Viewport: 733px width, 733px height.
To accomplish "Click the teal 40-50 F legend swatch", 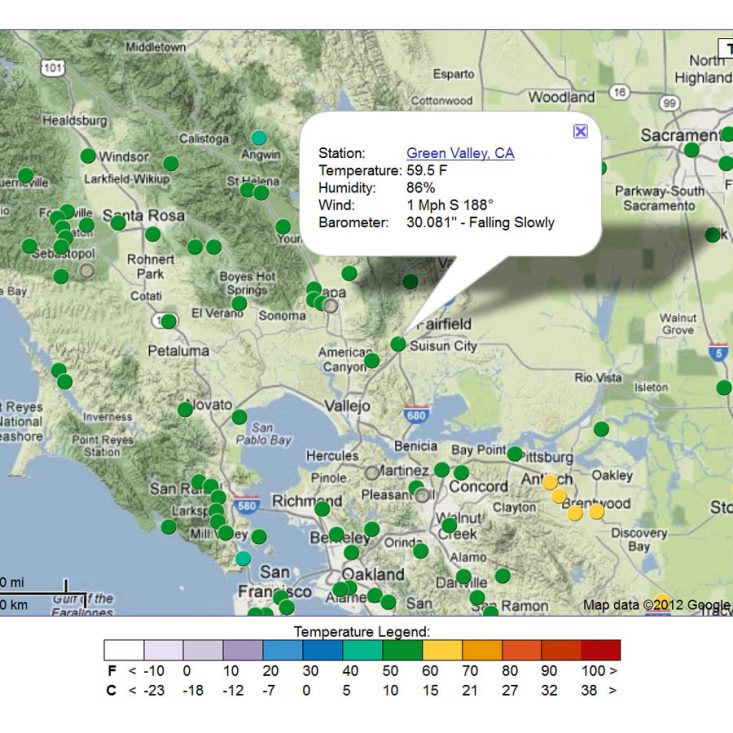I will pos(362,650).
